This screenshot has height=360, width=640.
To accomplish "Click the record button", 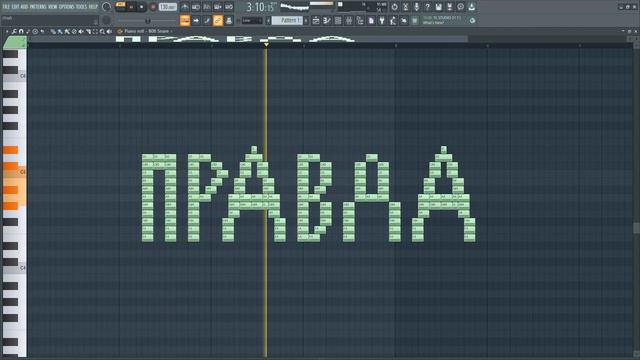I will tap(153, 7).
